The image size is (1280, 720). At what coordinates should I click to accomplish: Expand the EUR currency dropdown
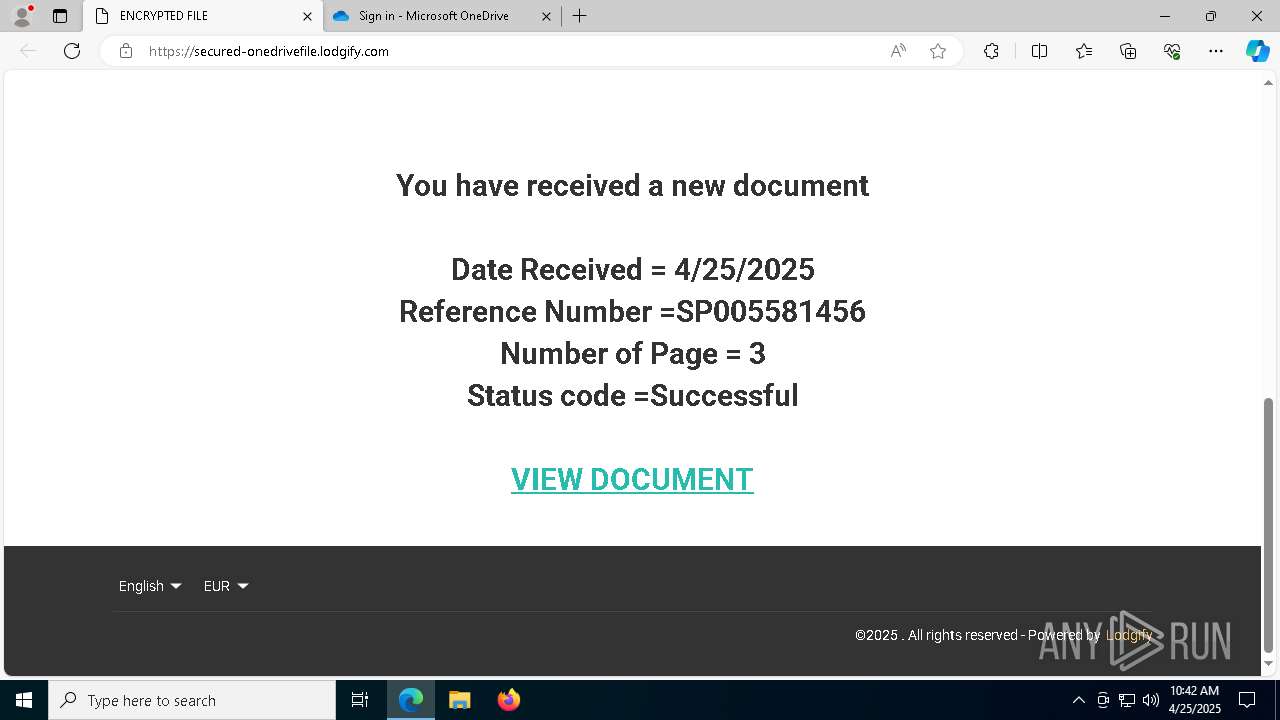tap(226, 586)
